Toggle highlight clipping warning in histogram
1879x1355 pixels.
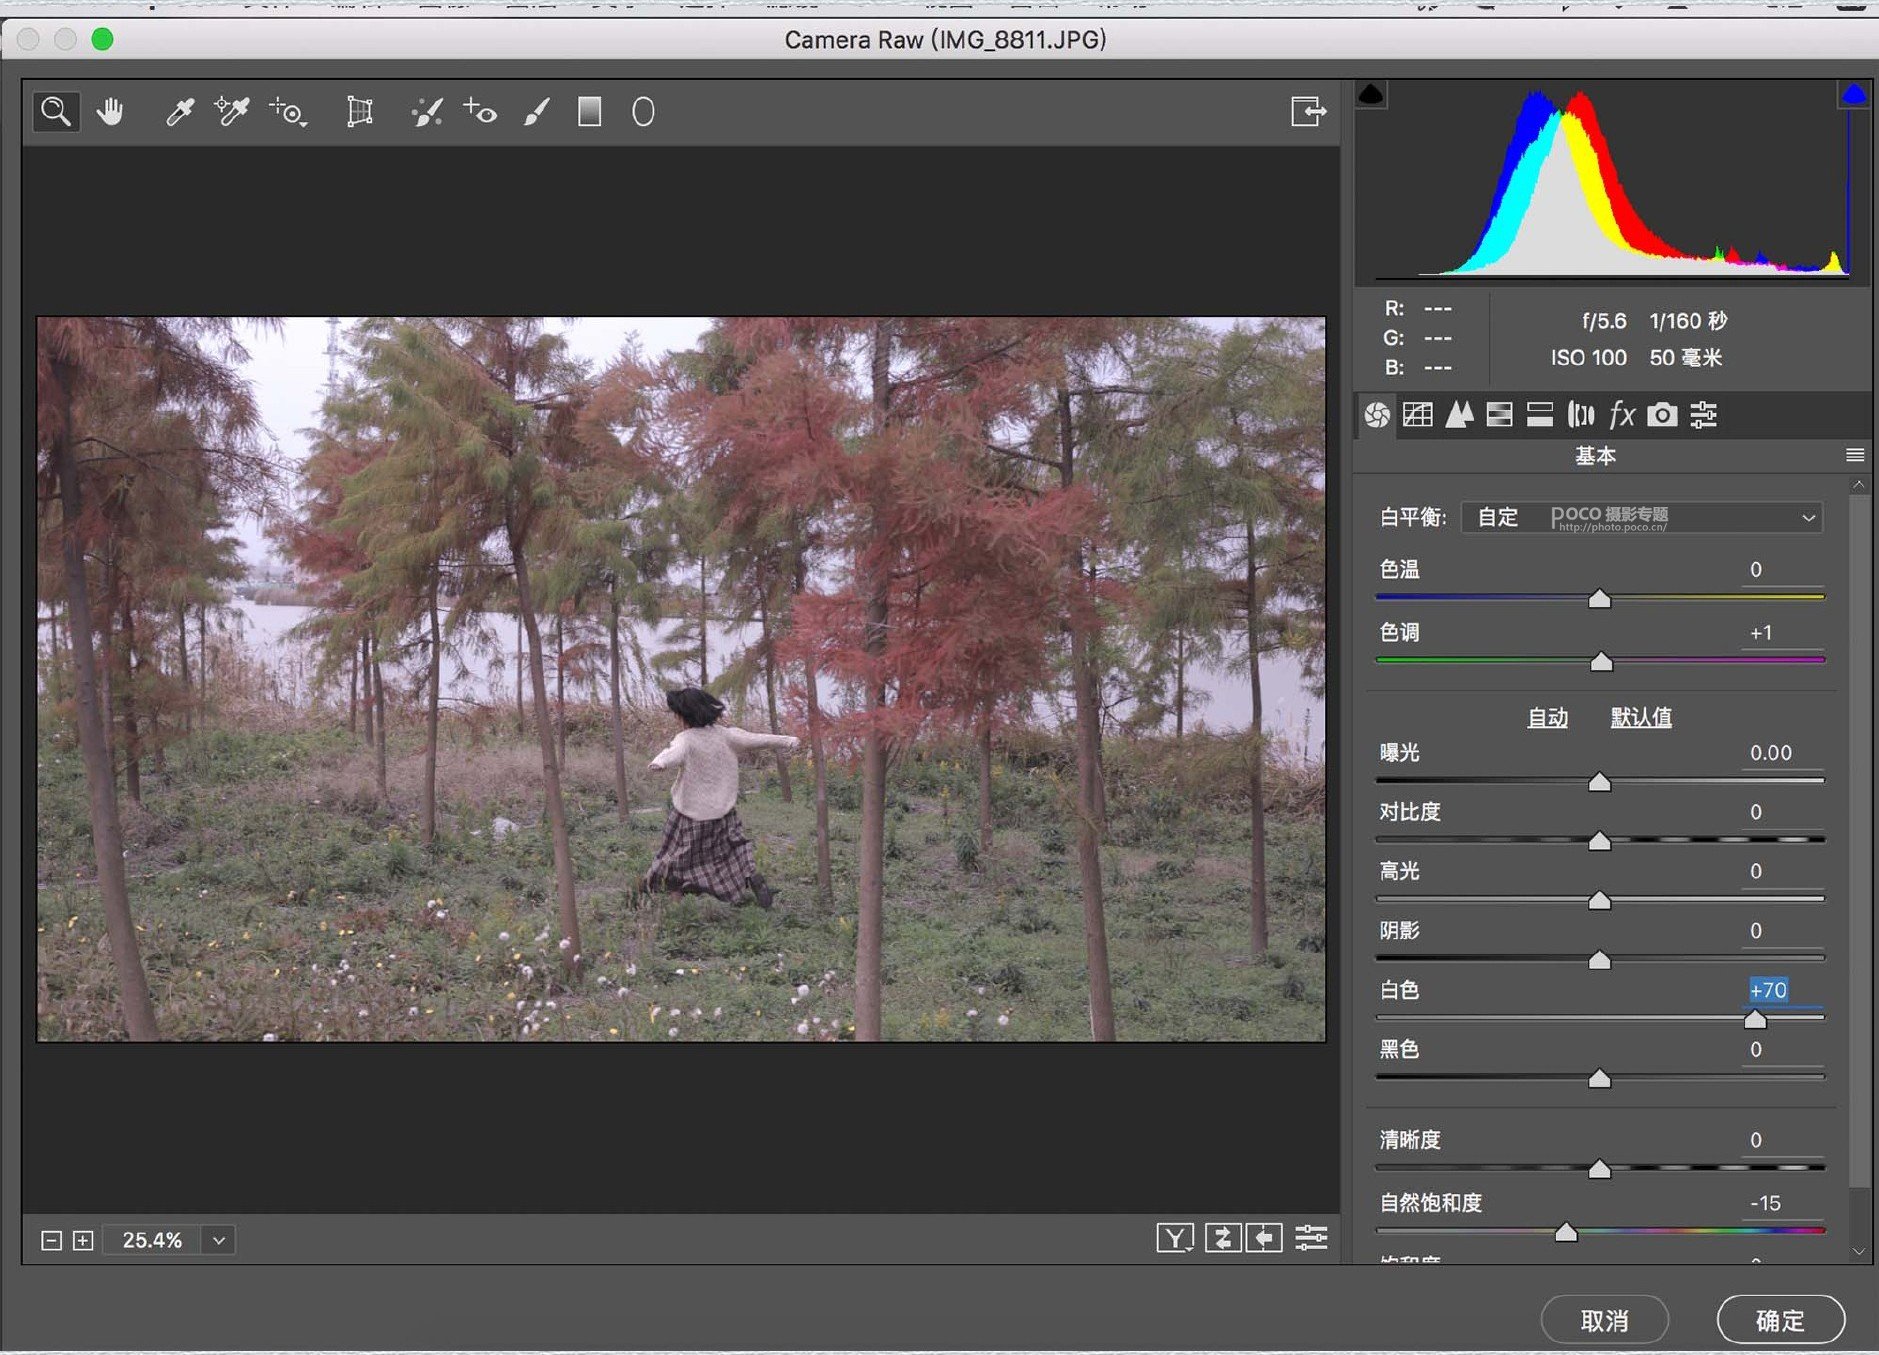coord(1853,95)
